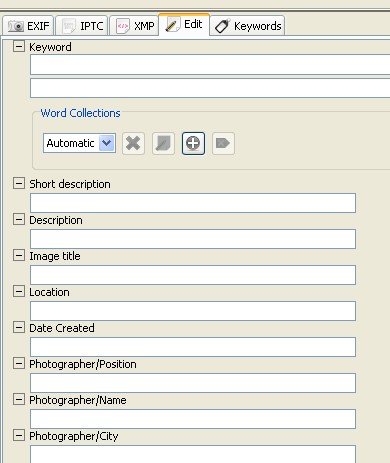
Task: Open the IPTC tab
Action: (82, 26)
